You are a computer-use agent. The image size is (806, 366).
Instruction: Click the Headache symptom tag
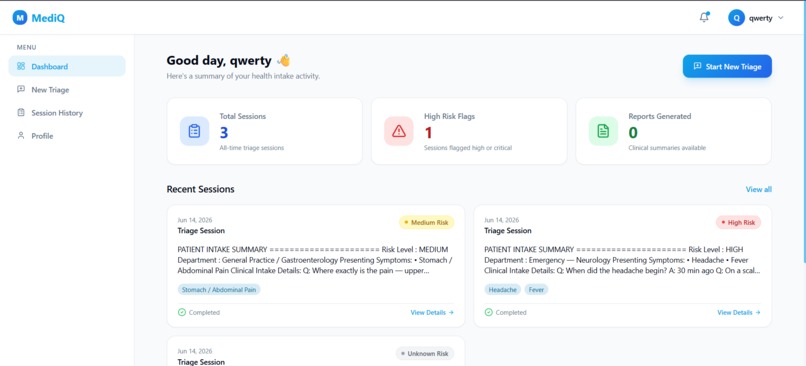tap(503, 289)
